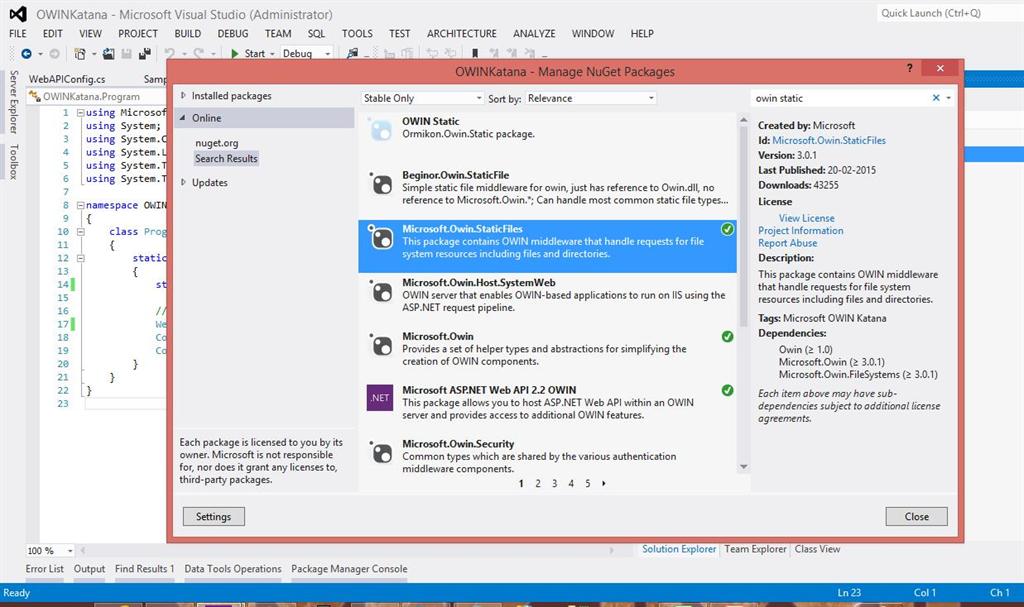Click the Microsoft.Owin.StaticFiles package icon
Screen dimensions: 1024x607
click(x=381, y=238)
